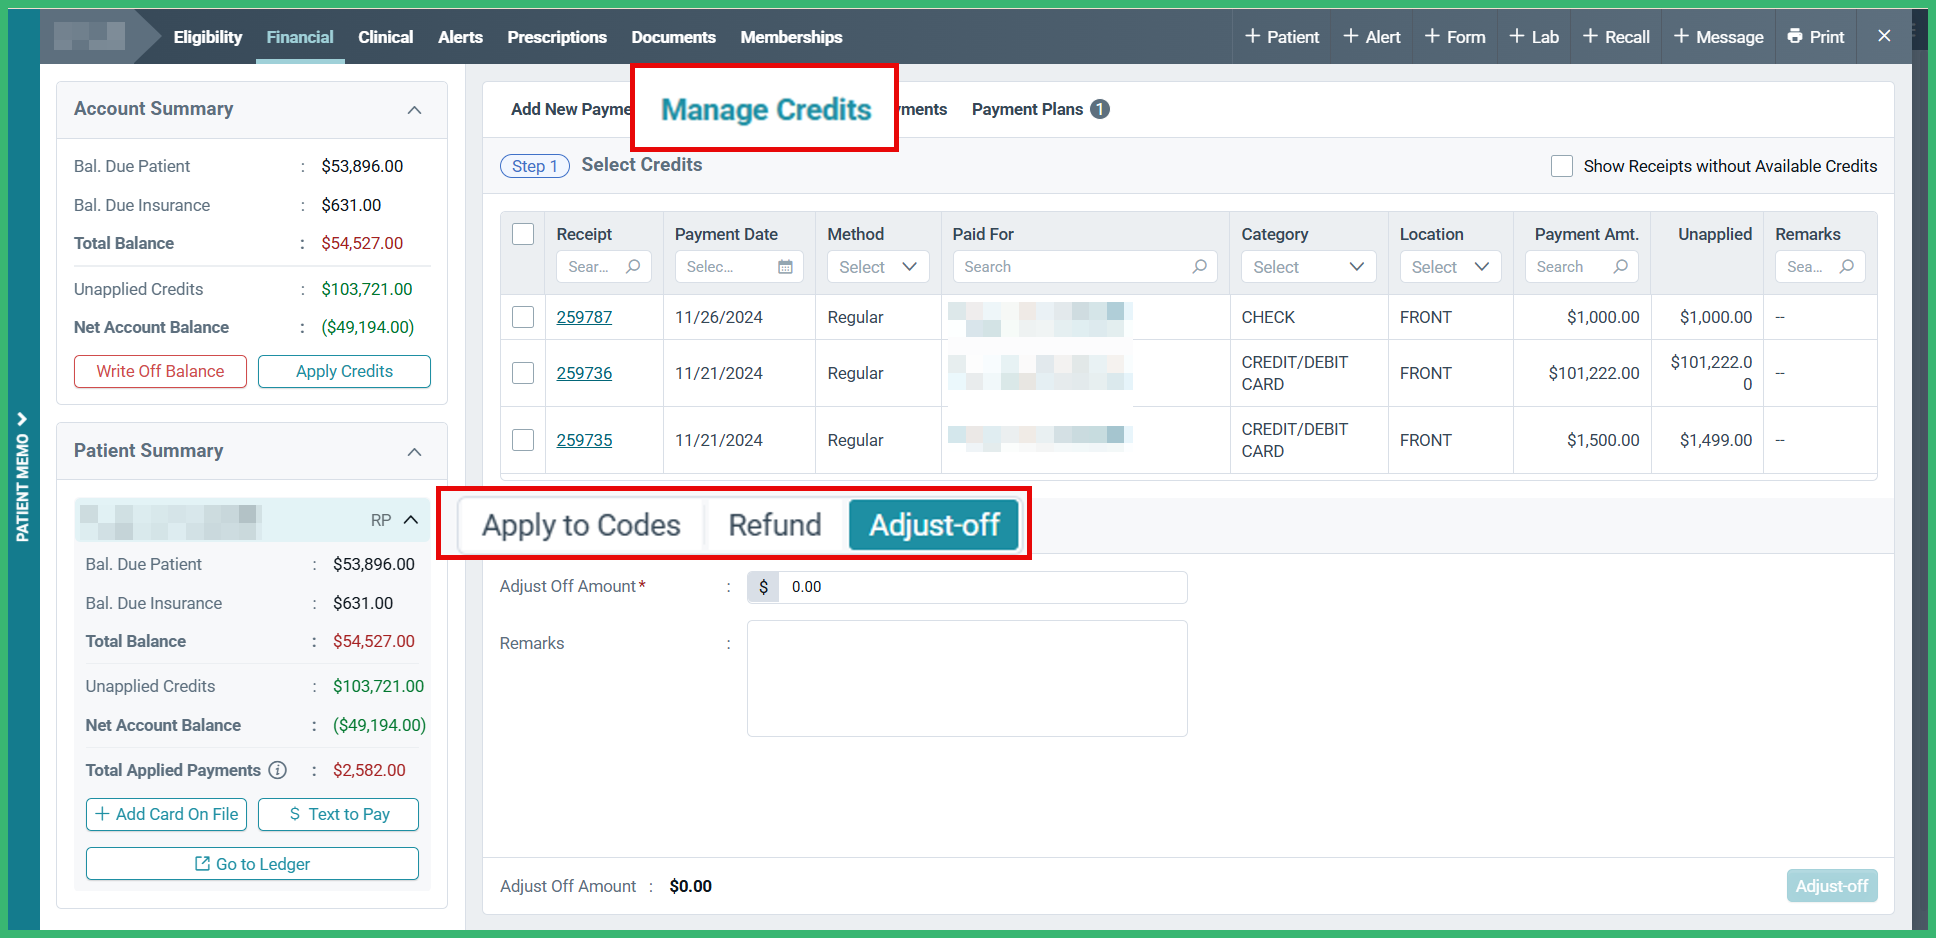Click inside the Adjust Off Amount field
The height and width of the screenshot is (938, 1936).
[x=980, y=587]
